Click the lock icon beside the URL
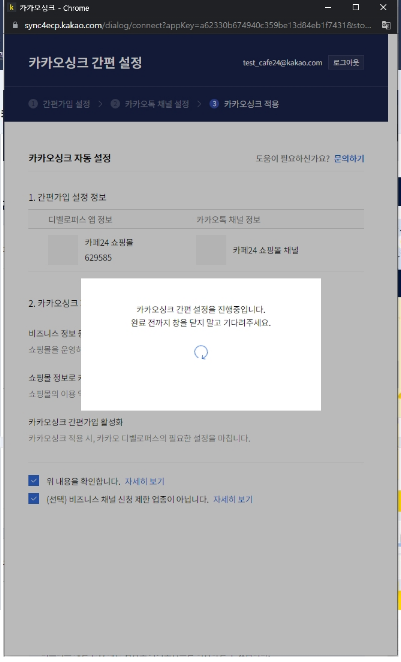Screen dimensions: 401x662 (x=15, y=25)
